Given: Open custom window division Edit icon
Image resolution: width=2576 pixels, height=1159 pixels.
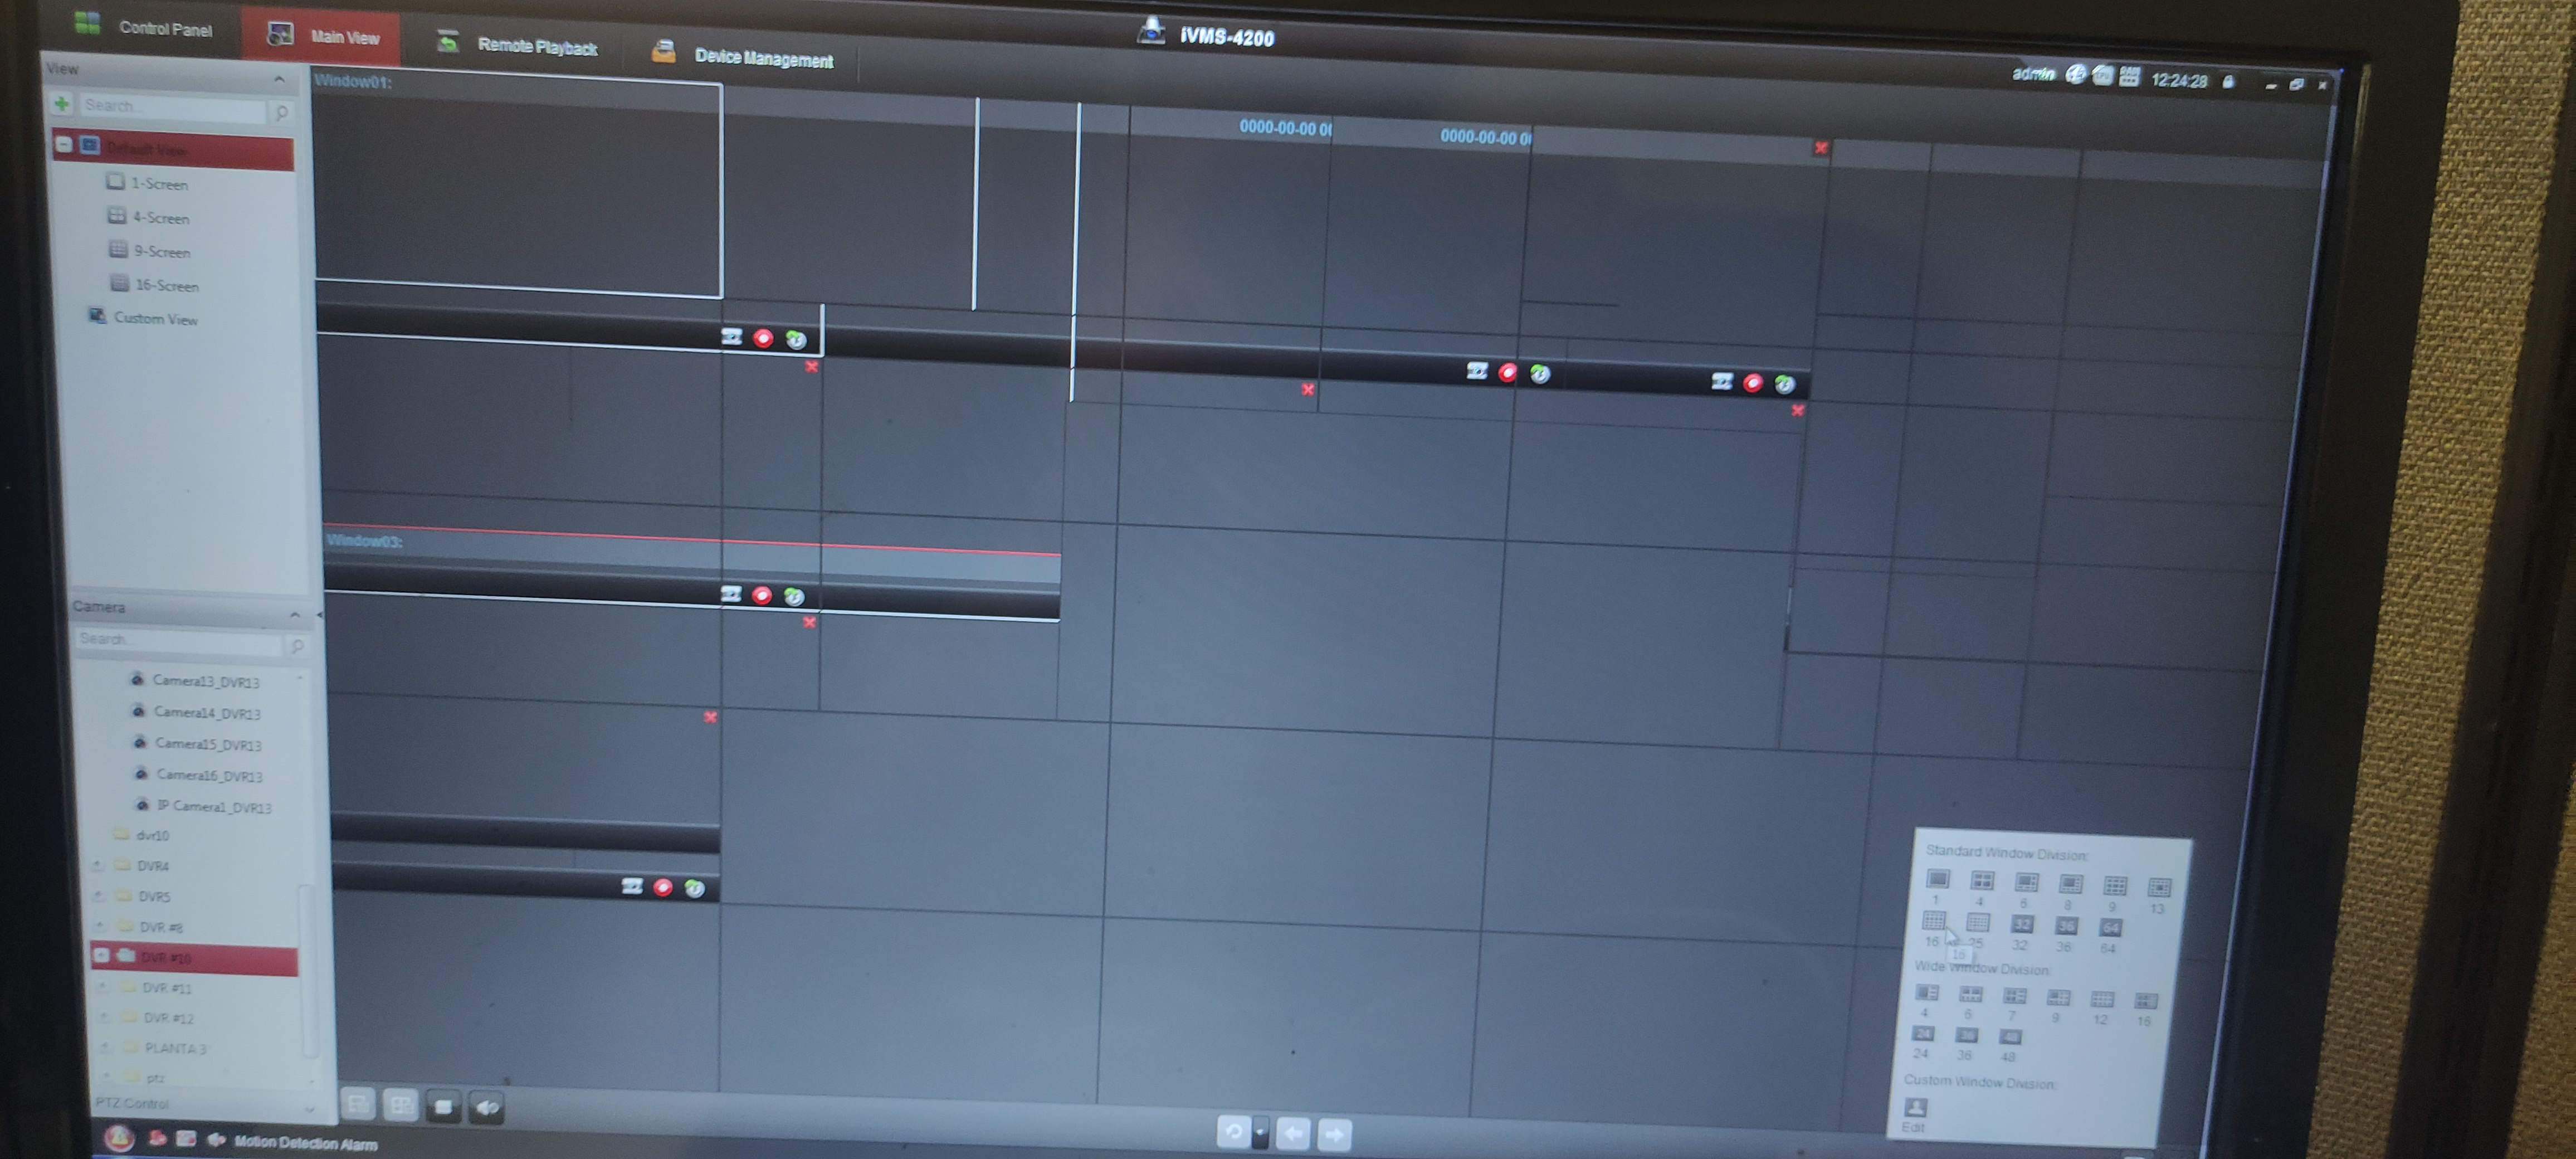Looking at the screenshot, I should 1915,1107.
